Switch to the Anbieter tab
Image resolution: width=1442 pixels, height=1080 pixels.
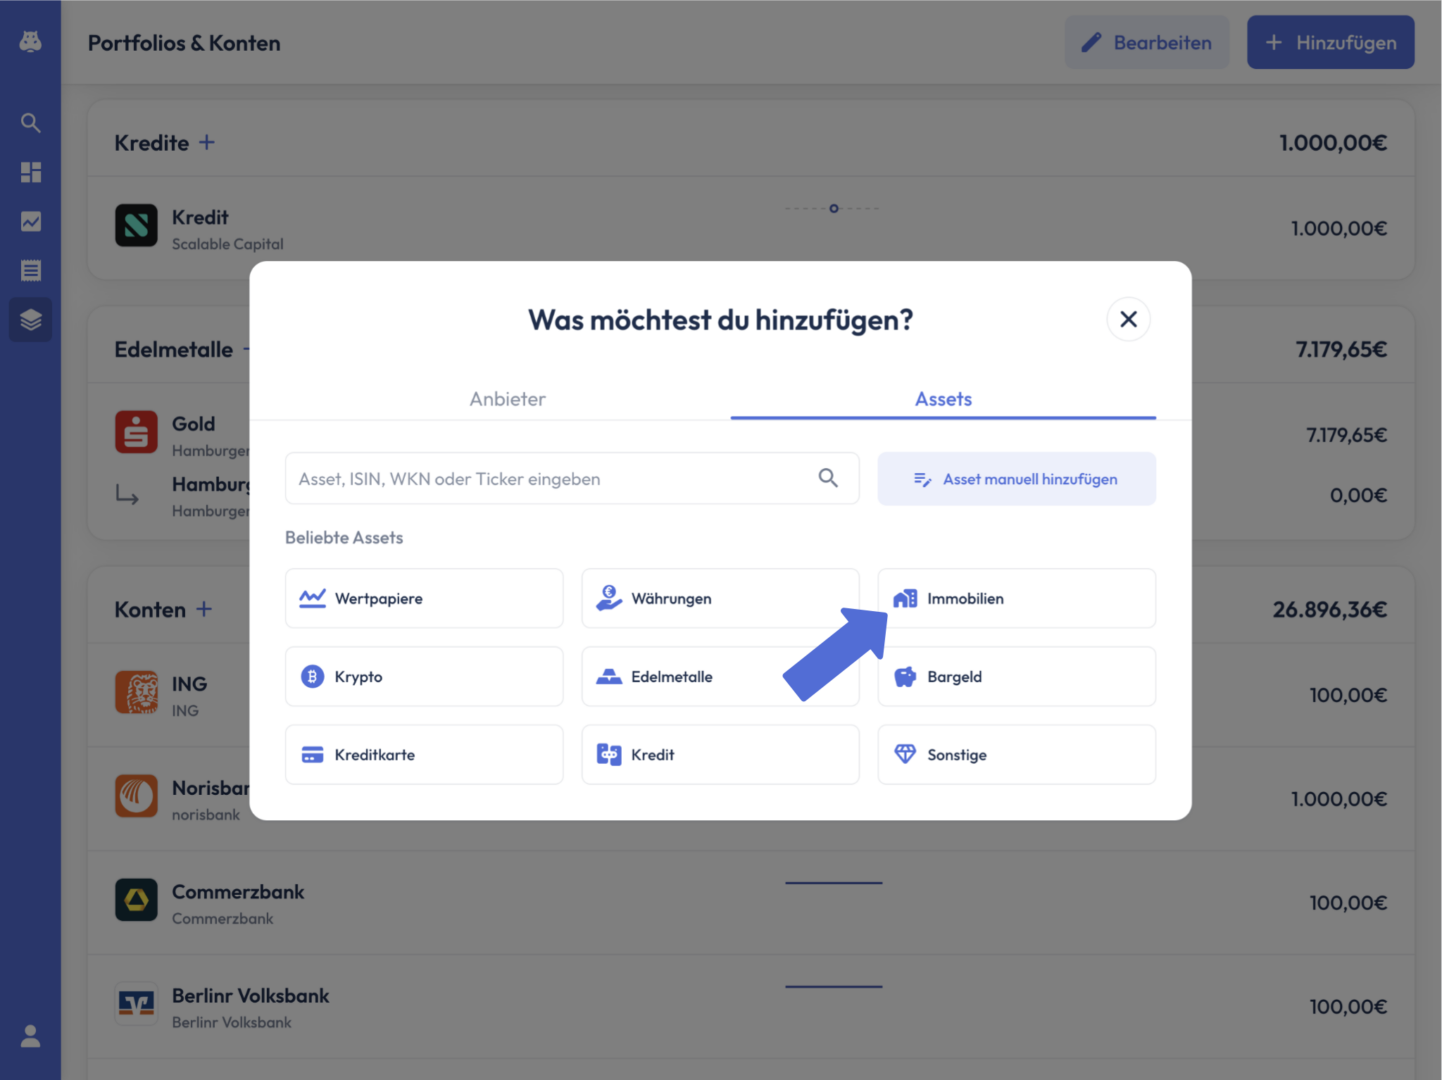507,399
